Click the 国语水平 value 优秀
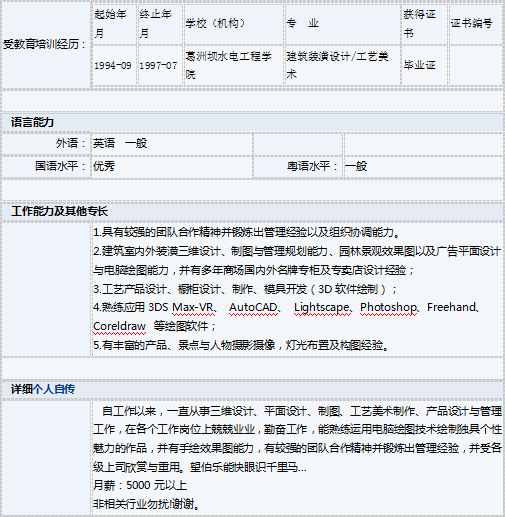This screenshot has width=505, height=517. [104, 166]
